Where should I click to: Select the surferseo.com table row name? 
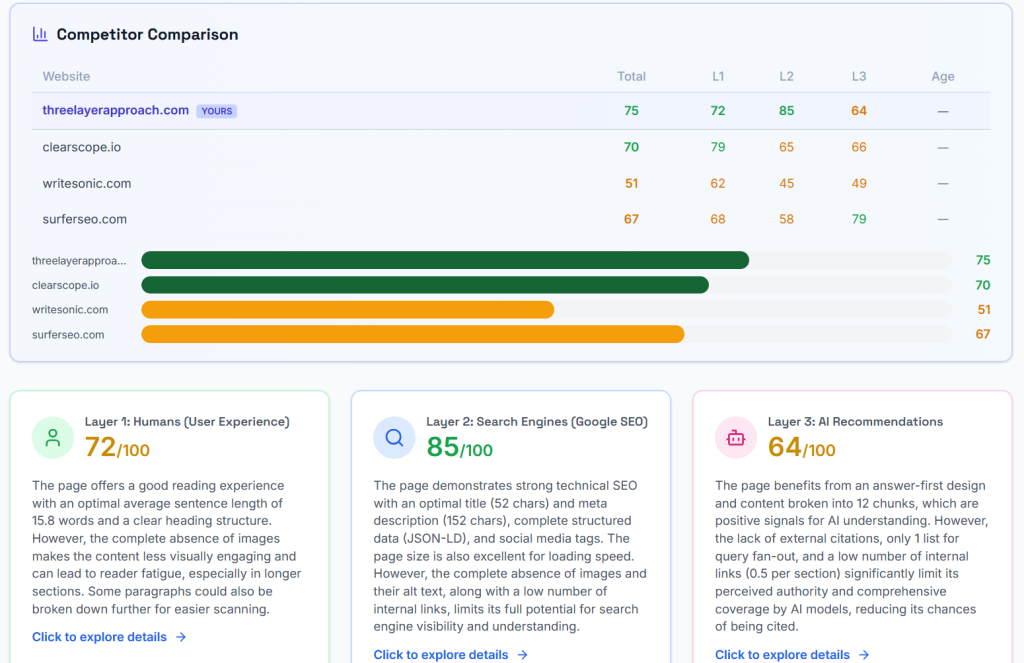pos(85,219)
